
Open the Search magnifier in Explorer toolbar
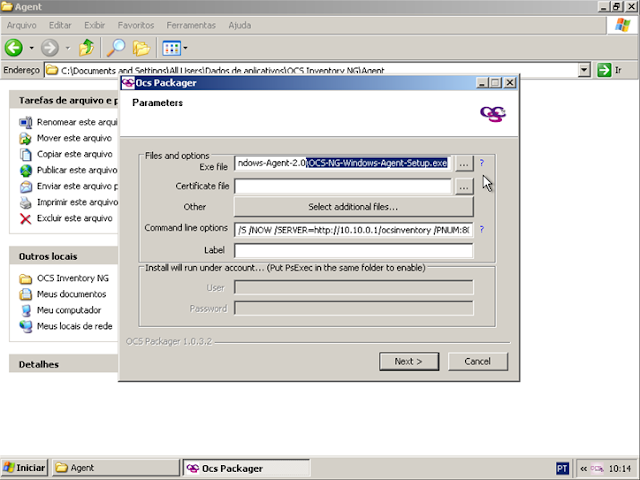(x=116, y=48)
